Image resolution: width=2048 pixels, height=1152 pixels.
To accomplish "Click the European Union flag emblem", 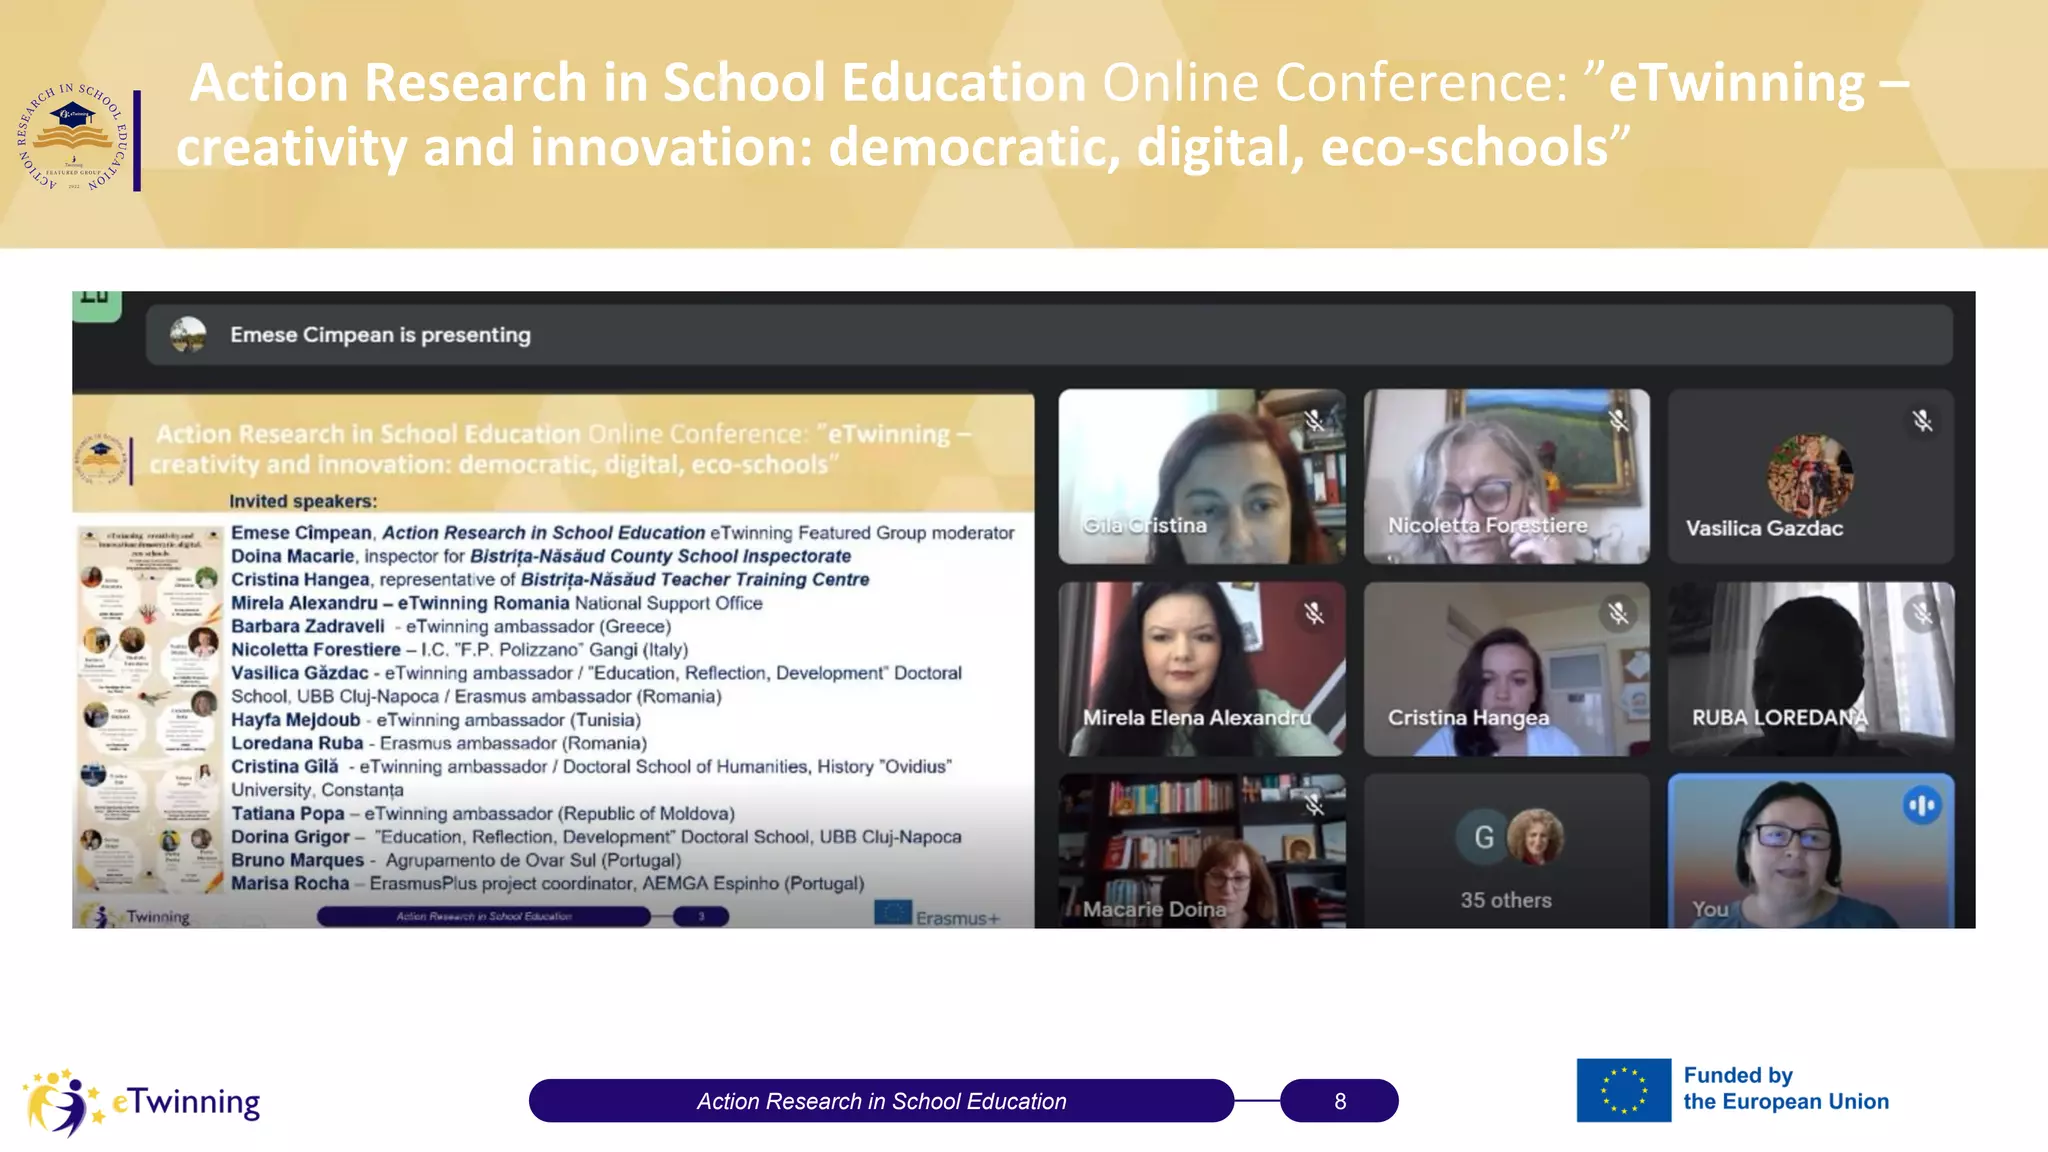I will click(x=1623, y=1090).
